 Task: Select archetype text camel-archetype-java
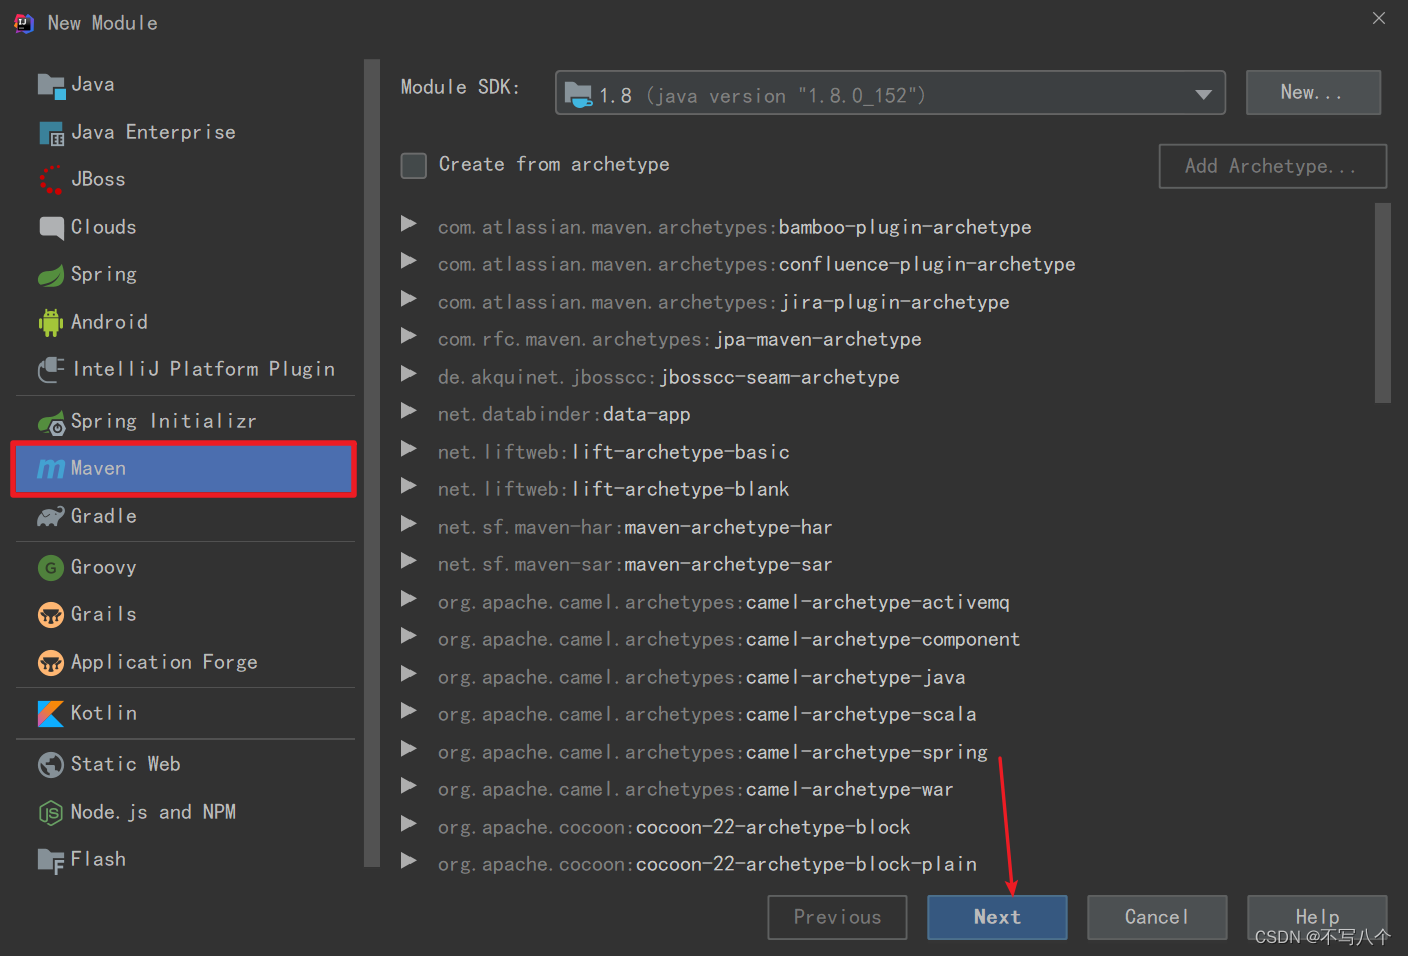point(855,677)
